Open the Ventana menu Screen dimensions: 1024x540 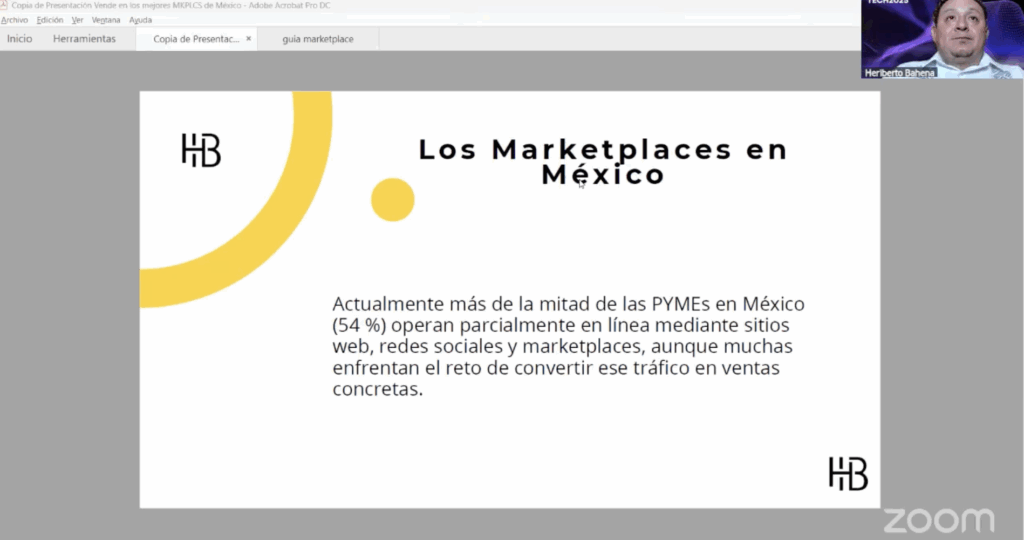(107, 20)
